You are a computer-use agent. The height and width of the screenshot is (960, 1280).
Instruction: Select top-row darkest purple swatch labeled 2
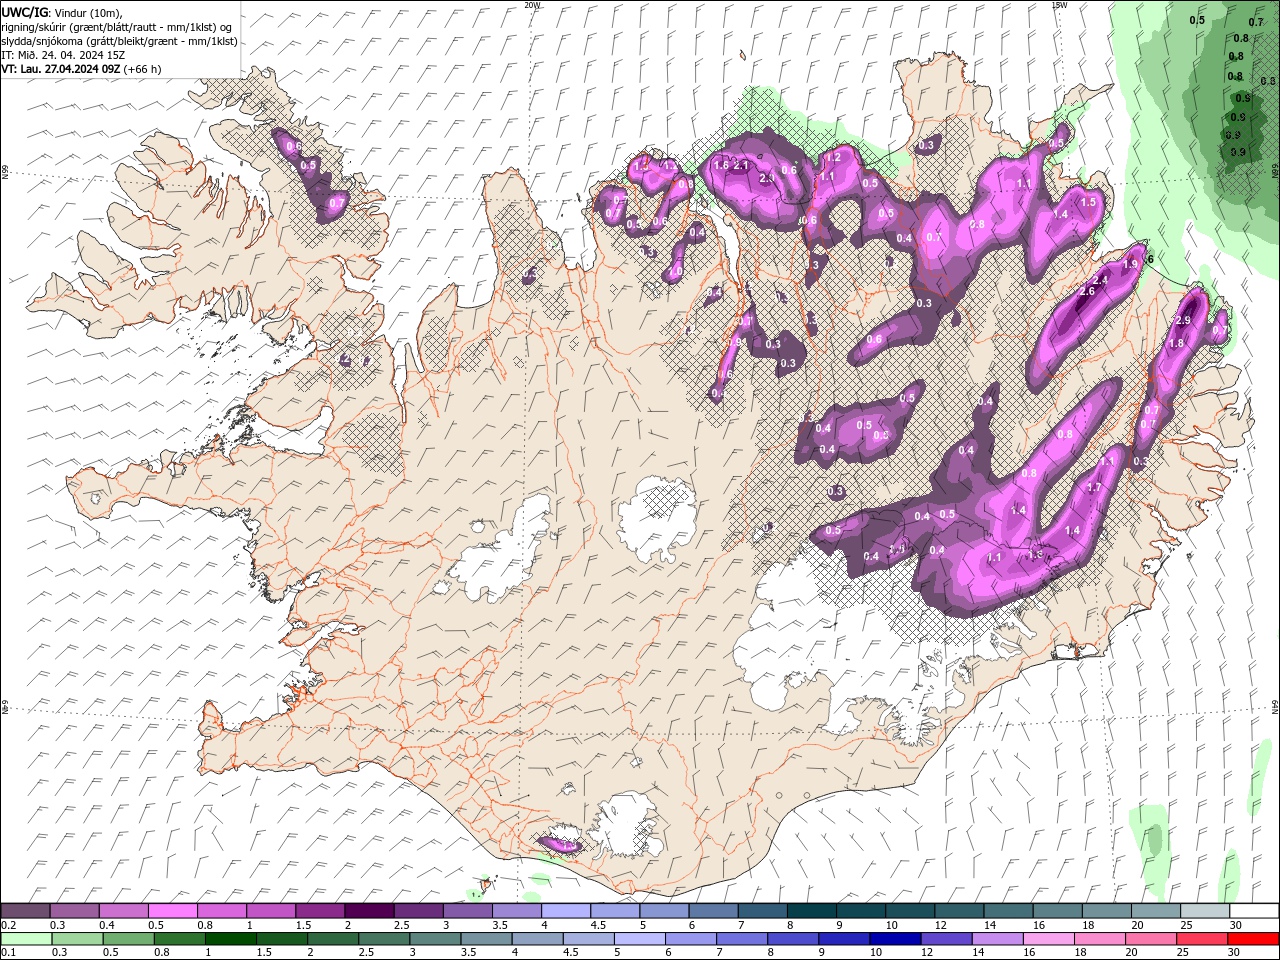(x=368, y=911)
